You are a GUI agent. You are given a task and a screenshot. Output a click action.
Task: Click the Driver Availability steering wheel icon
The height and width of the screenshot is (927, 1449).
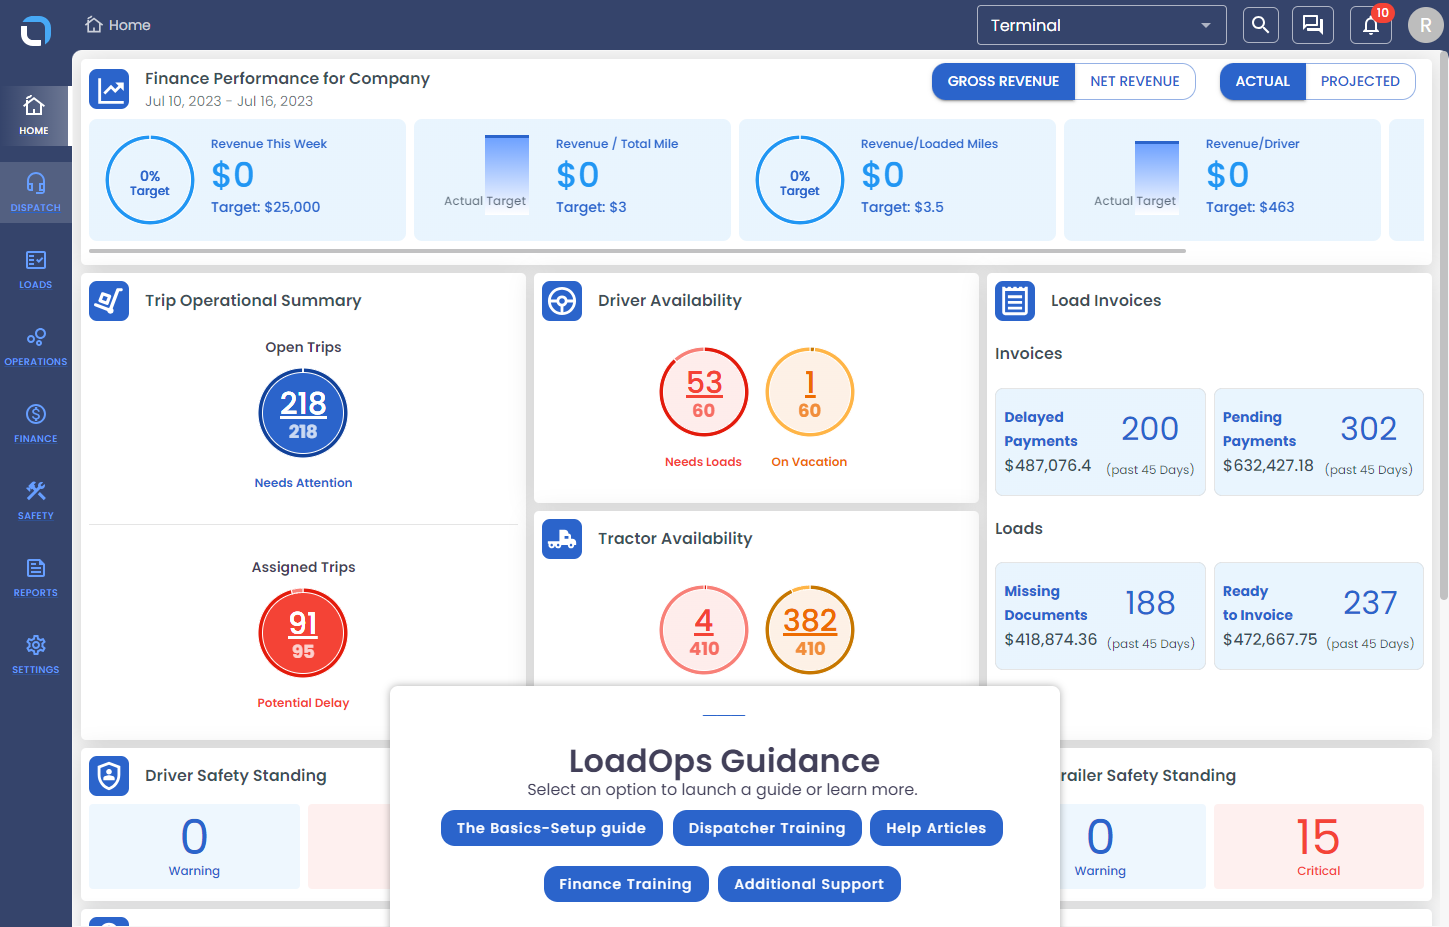562,301
